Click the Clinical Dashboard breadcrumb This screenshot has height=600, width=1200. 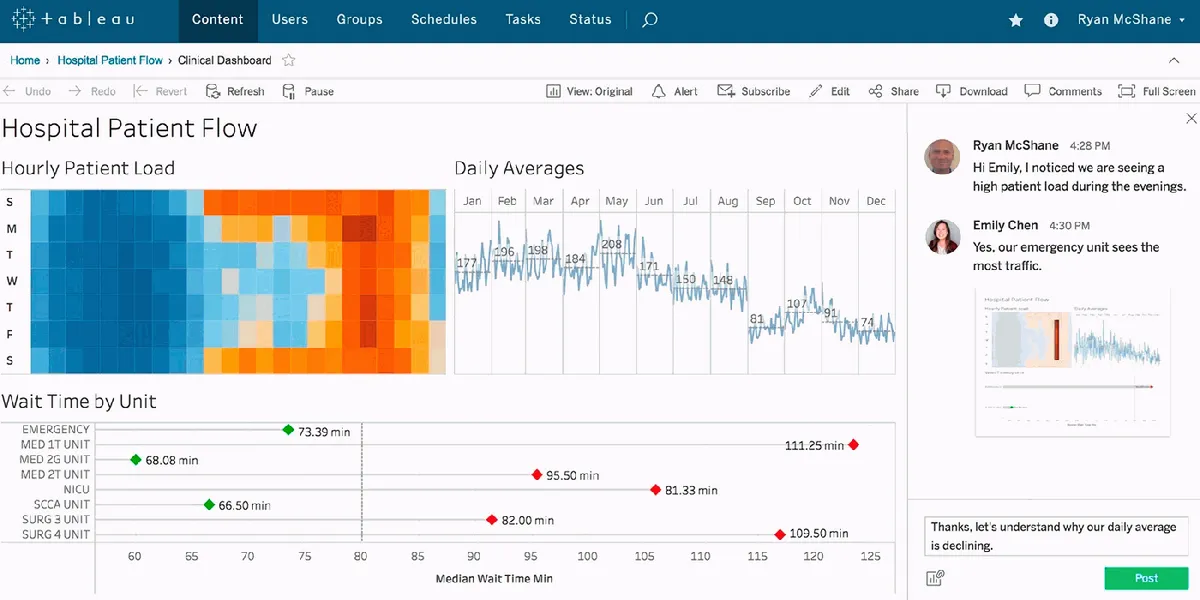[x=224, y=60]
